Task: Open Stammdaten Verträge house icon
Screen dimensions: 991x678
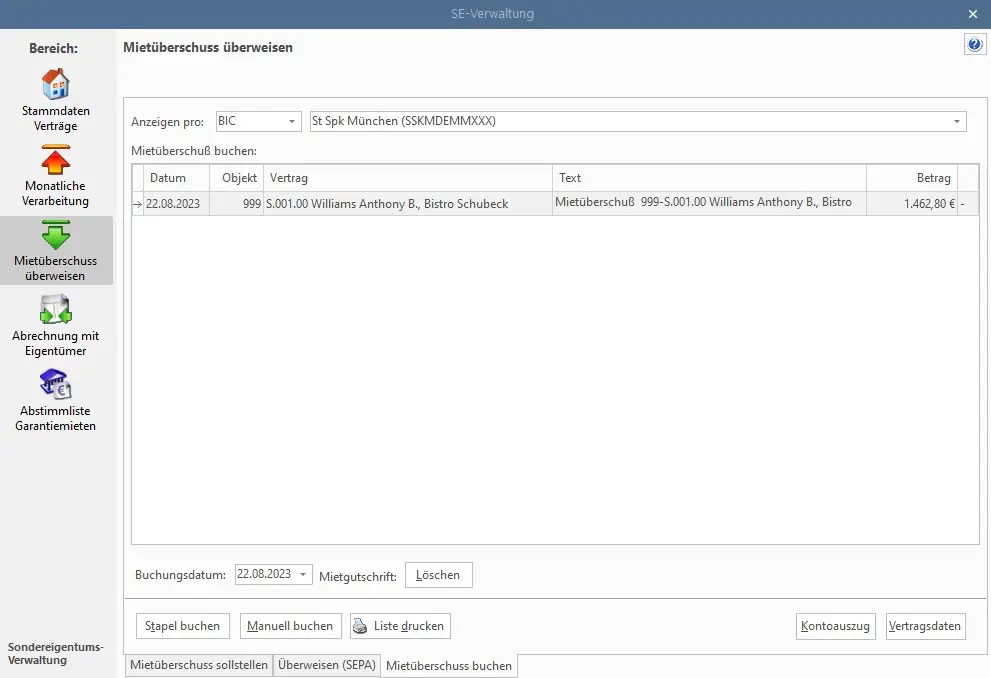Action: (56, 84)
